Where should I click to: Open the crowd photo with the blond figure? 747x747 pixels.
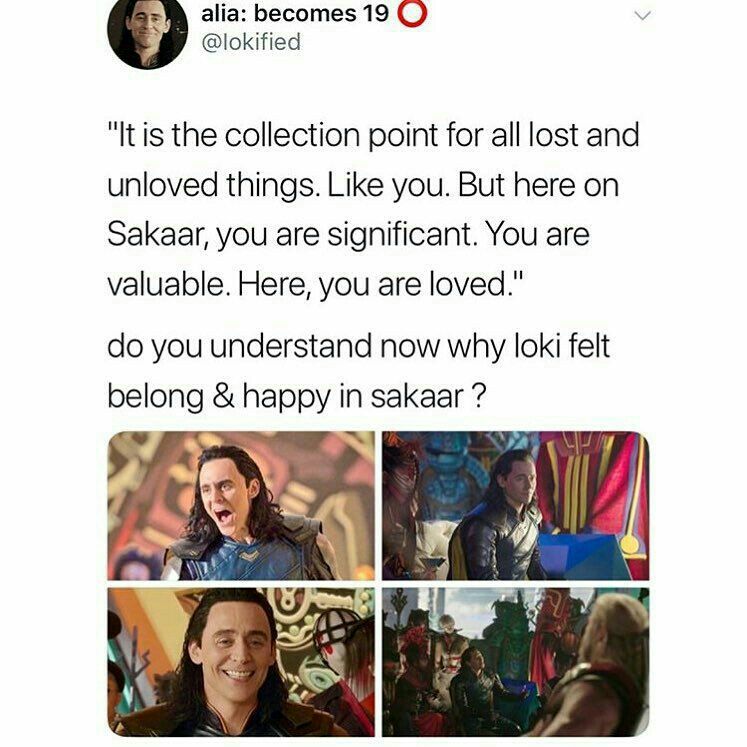click(x=515, y=662)
